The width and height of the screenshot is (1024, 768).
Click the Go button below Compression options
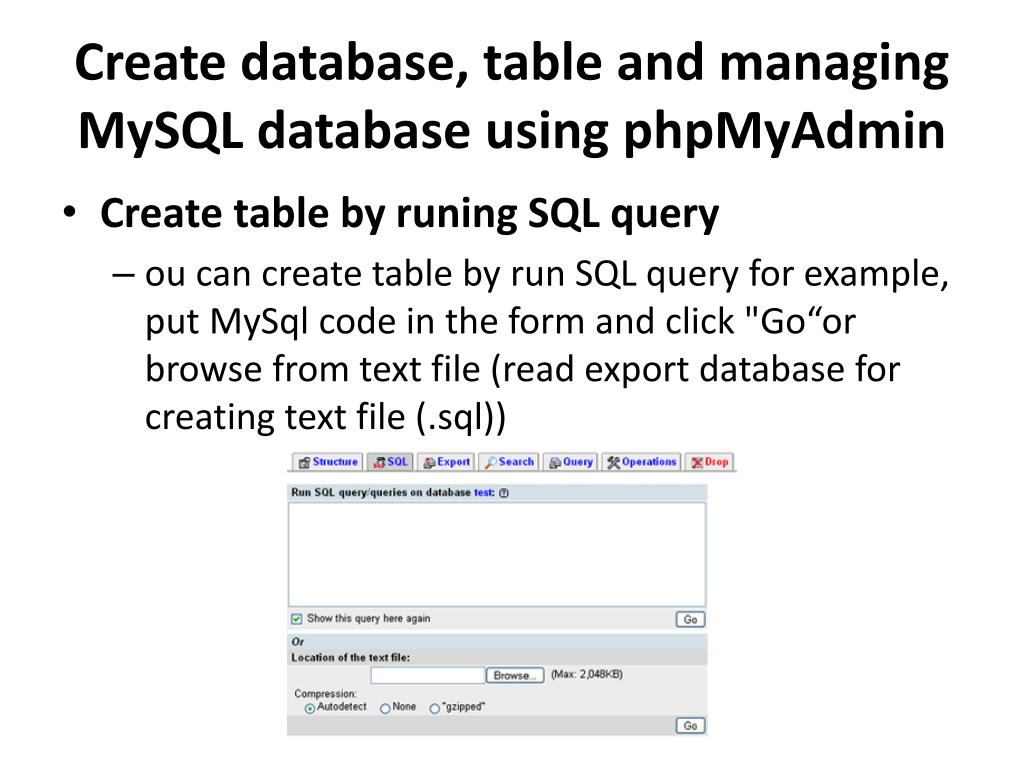tap(690, 726)
